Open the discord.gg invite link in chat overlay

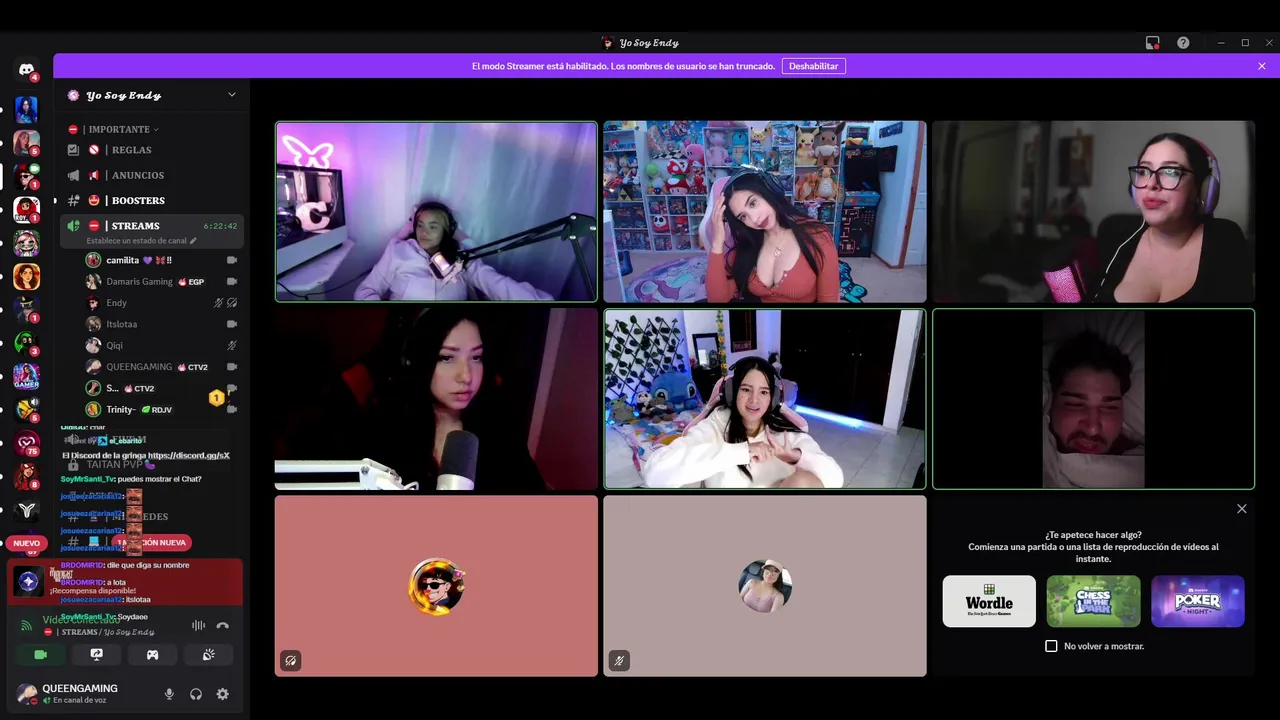click(x=189, y=455)
